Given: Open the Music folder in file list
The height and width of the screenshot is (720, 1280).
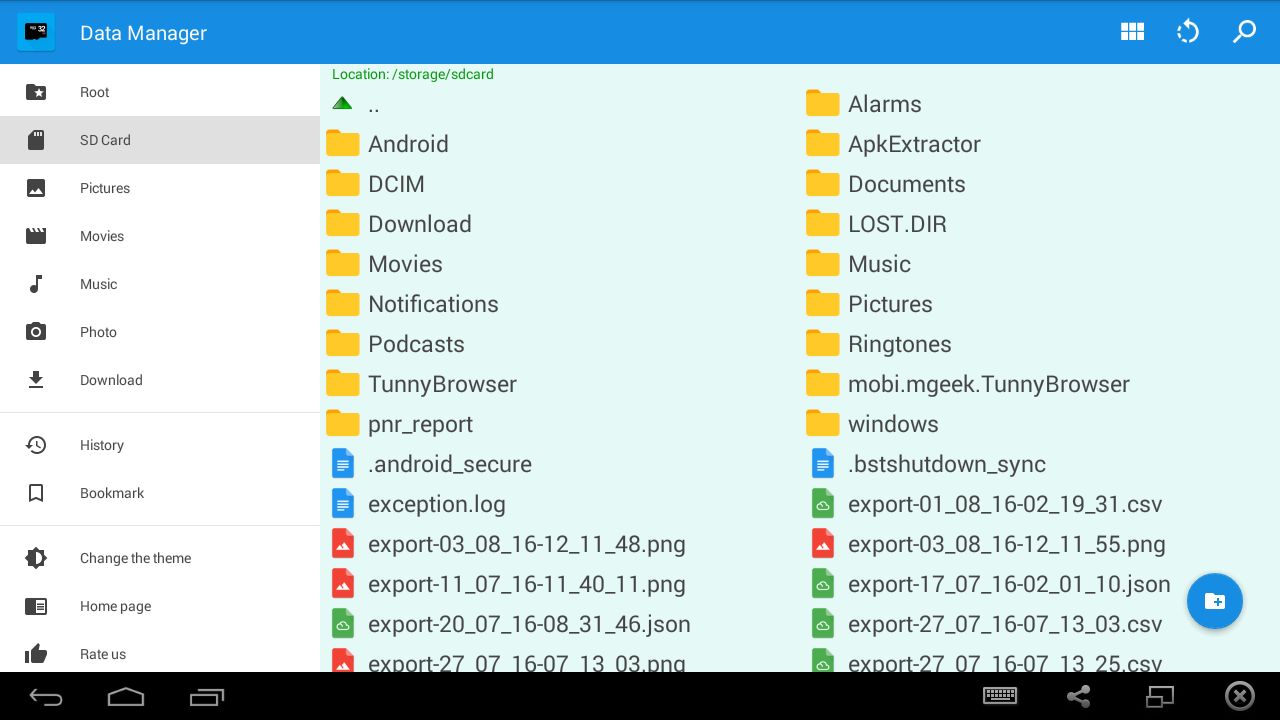Looking at the screenshot, I should [x=1040, y=264].
